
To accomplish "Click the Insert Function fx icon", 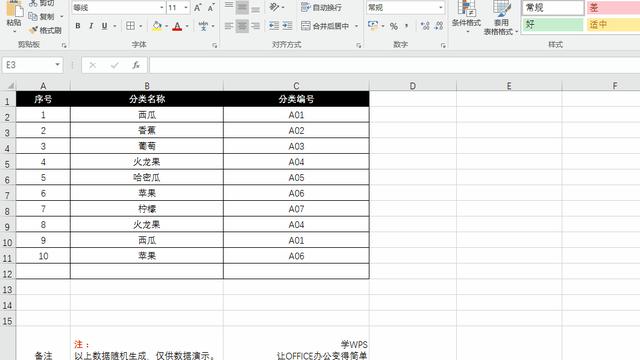I will (x=136, y=65).
